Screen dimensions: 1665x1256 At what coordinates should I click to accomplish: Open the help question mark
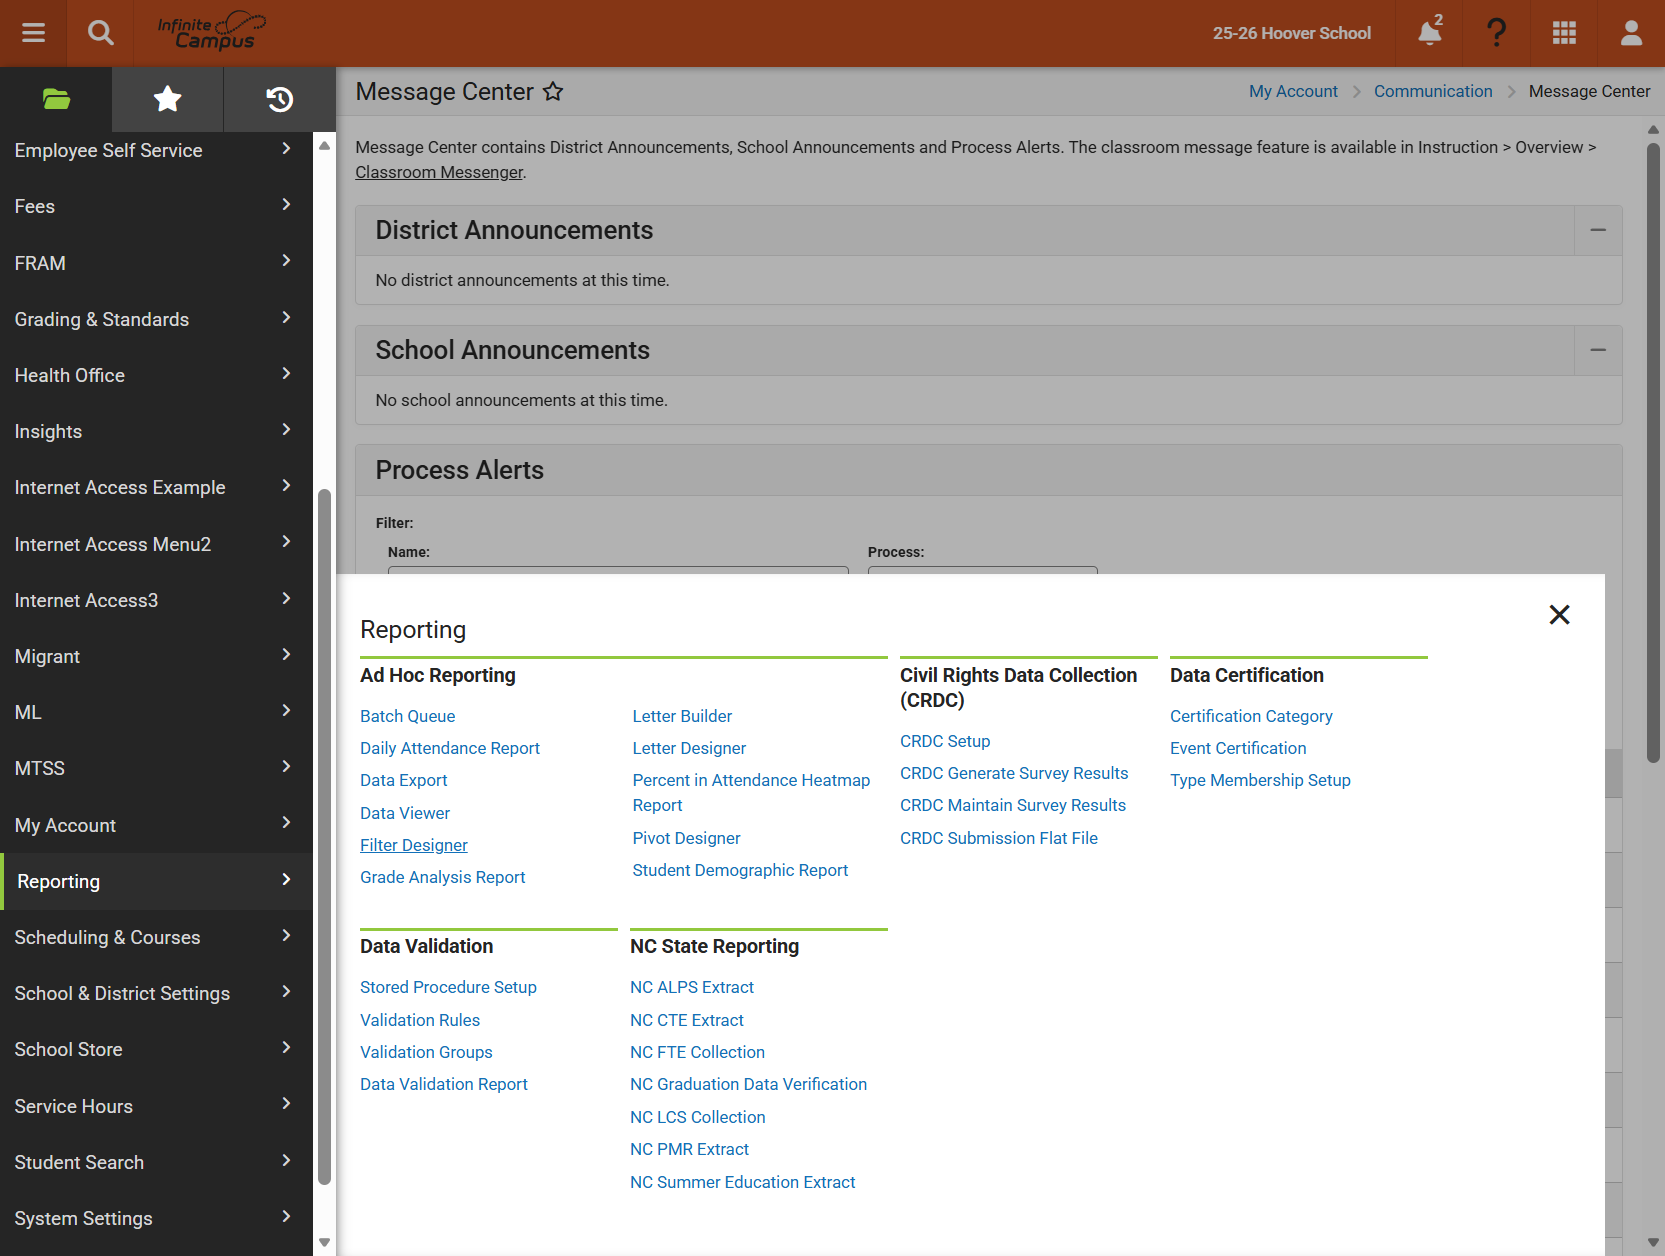(1496, 33)
